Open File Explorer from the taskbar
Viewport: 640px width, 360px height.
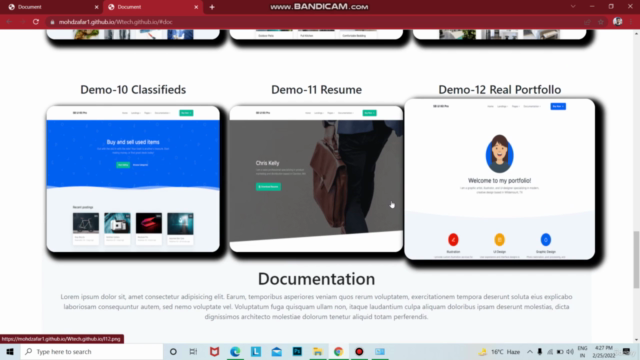click(x=318, y=351)
